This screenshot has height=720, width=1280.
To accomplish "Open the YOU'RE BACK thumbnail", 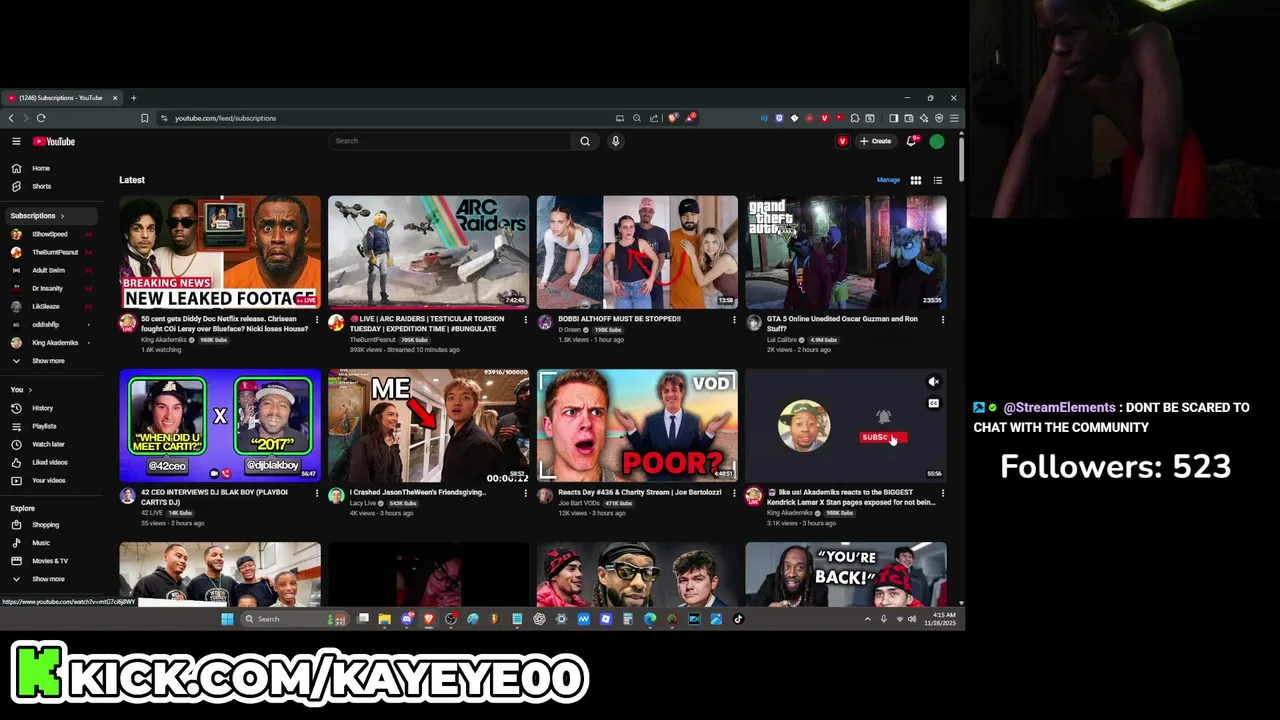I will click(846, 574).
